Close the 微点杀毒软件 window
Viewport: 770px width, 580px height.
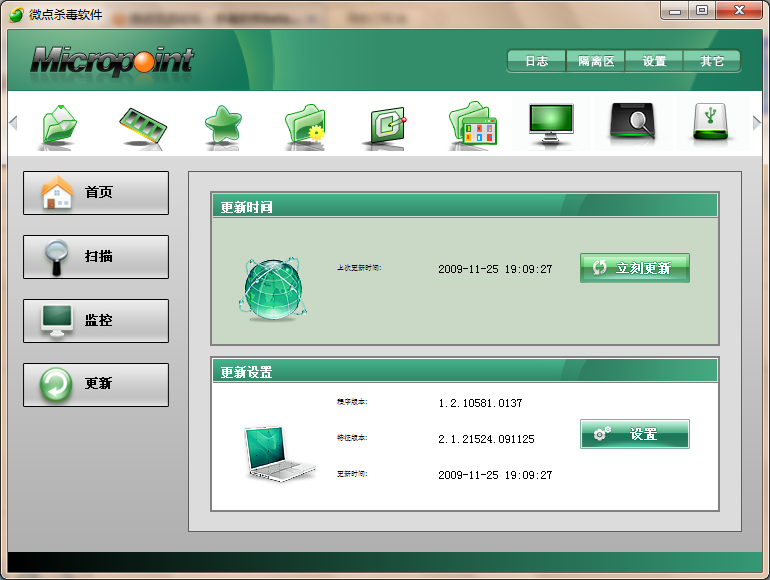coord(739,11)
